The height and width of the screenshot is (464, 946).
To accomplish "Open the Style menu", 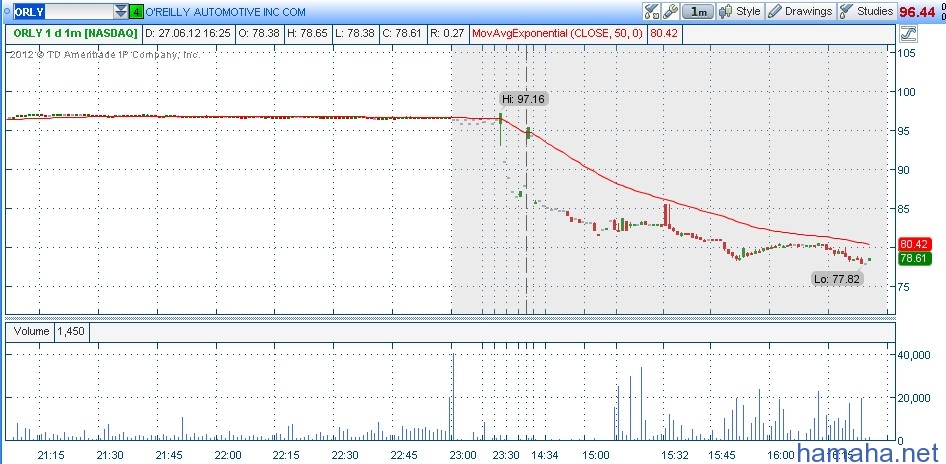I will tap(741, 11).
